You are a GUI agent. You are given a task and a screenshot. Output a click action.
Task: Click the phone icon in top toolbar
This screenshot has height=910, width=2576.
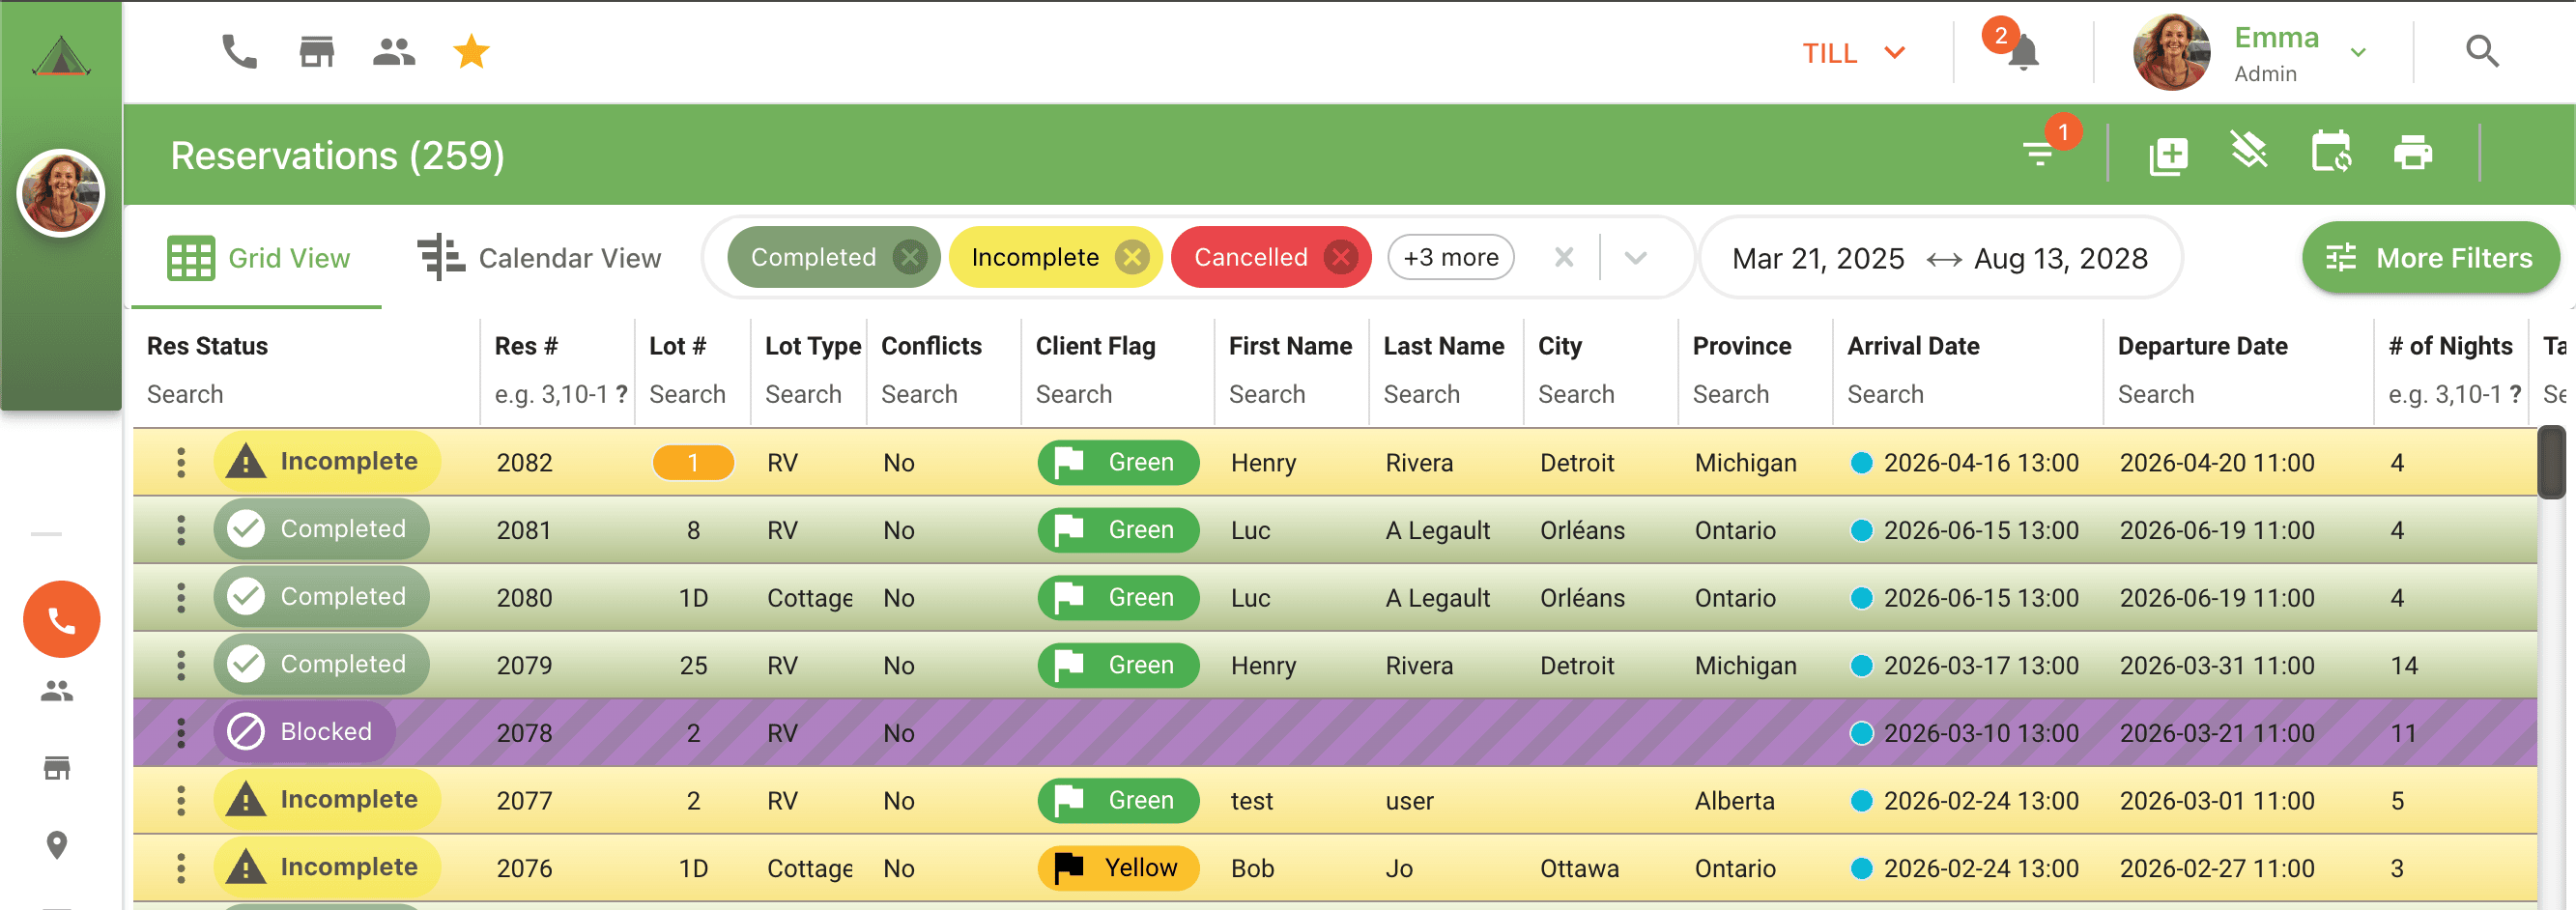[x=239, y=52]
